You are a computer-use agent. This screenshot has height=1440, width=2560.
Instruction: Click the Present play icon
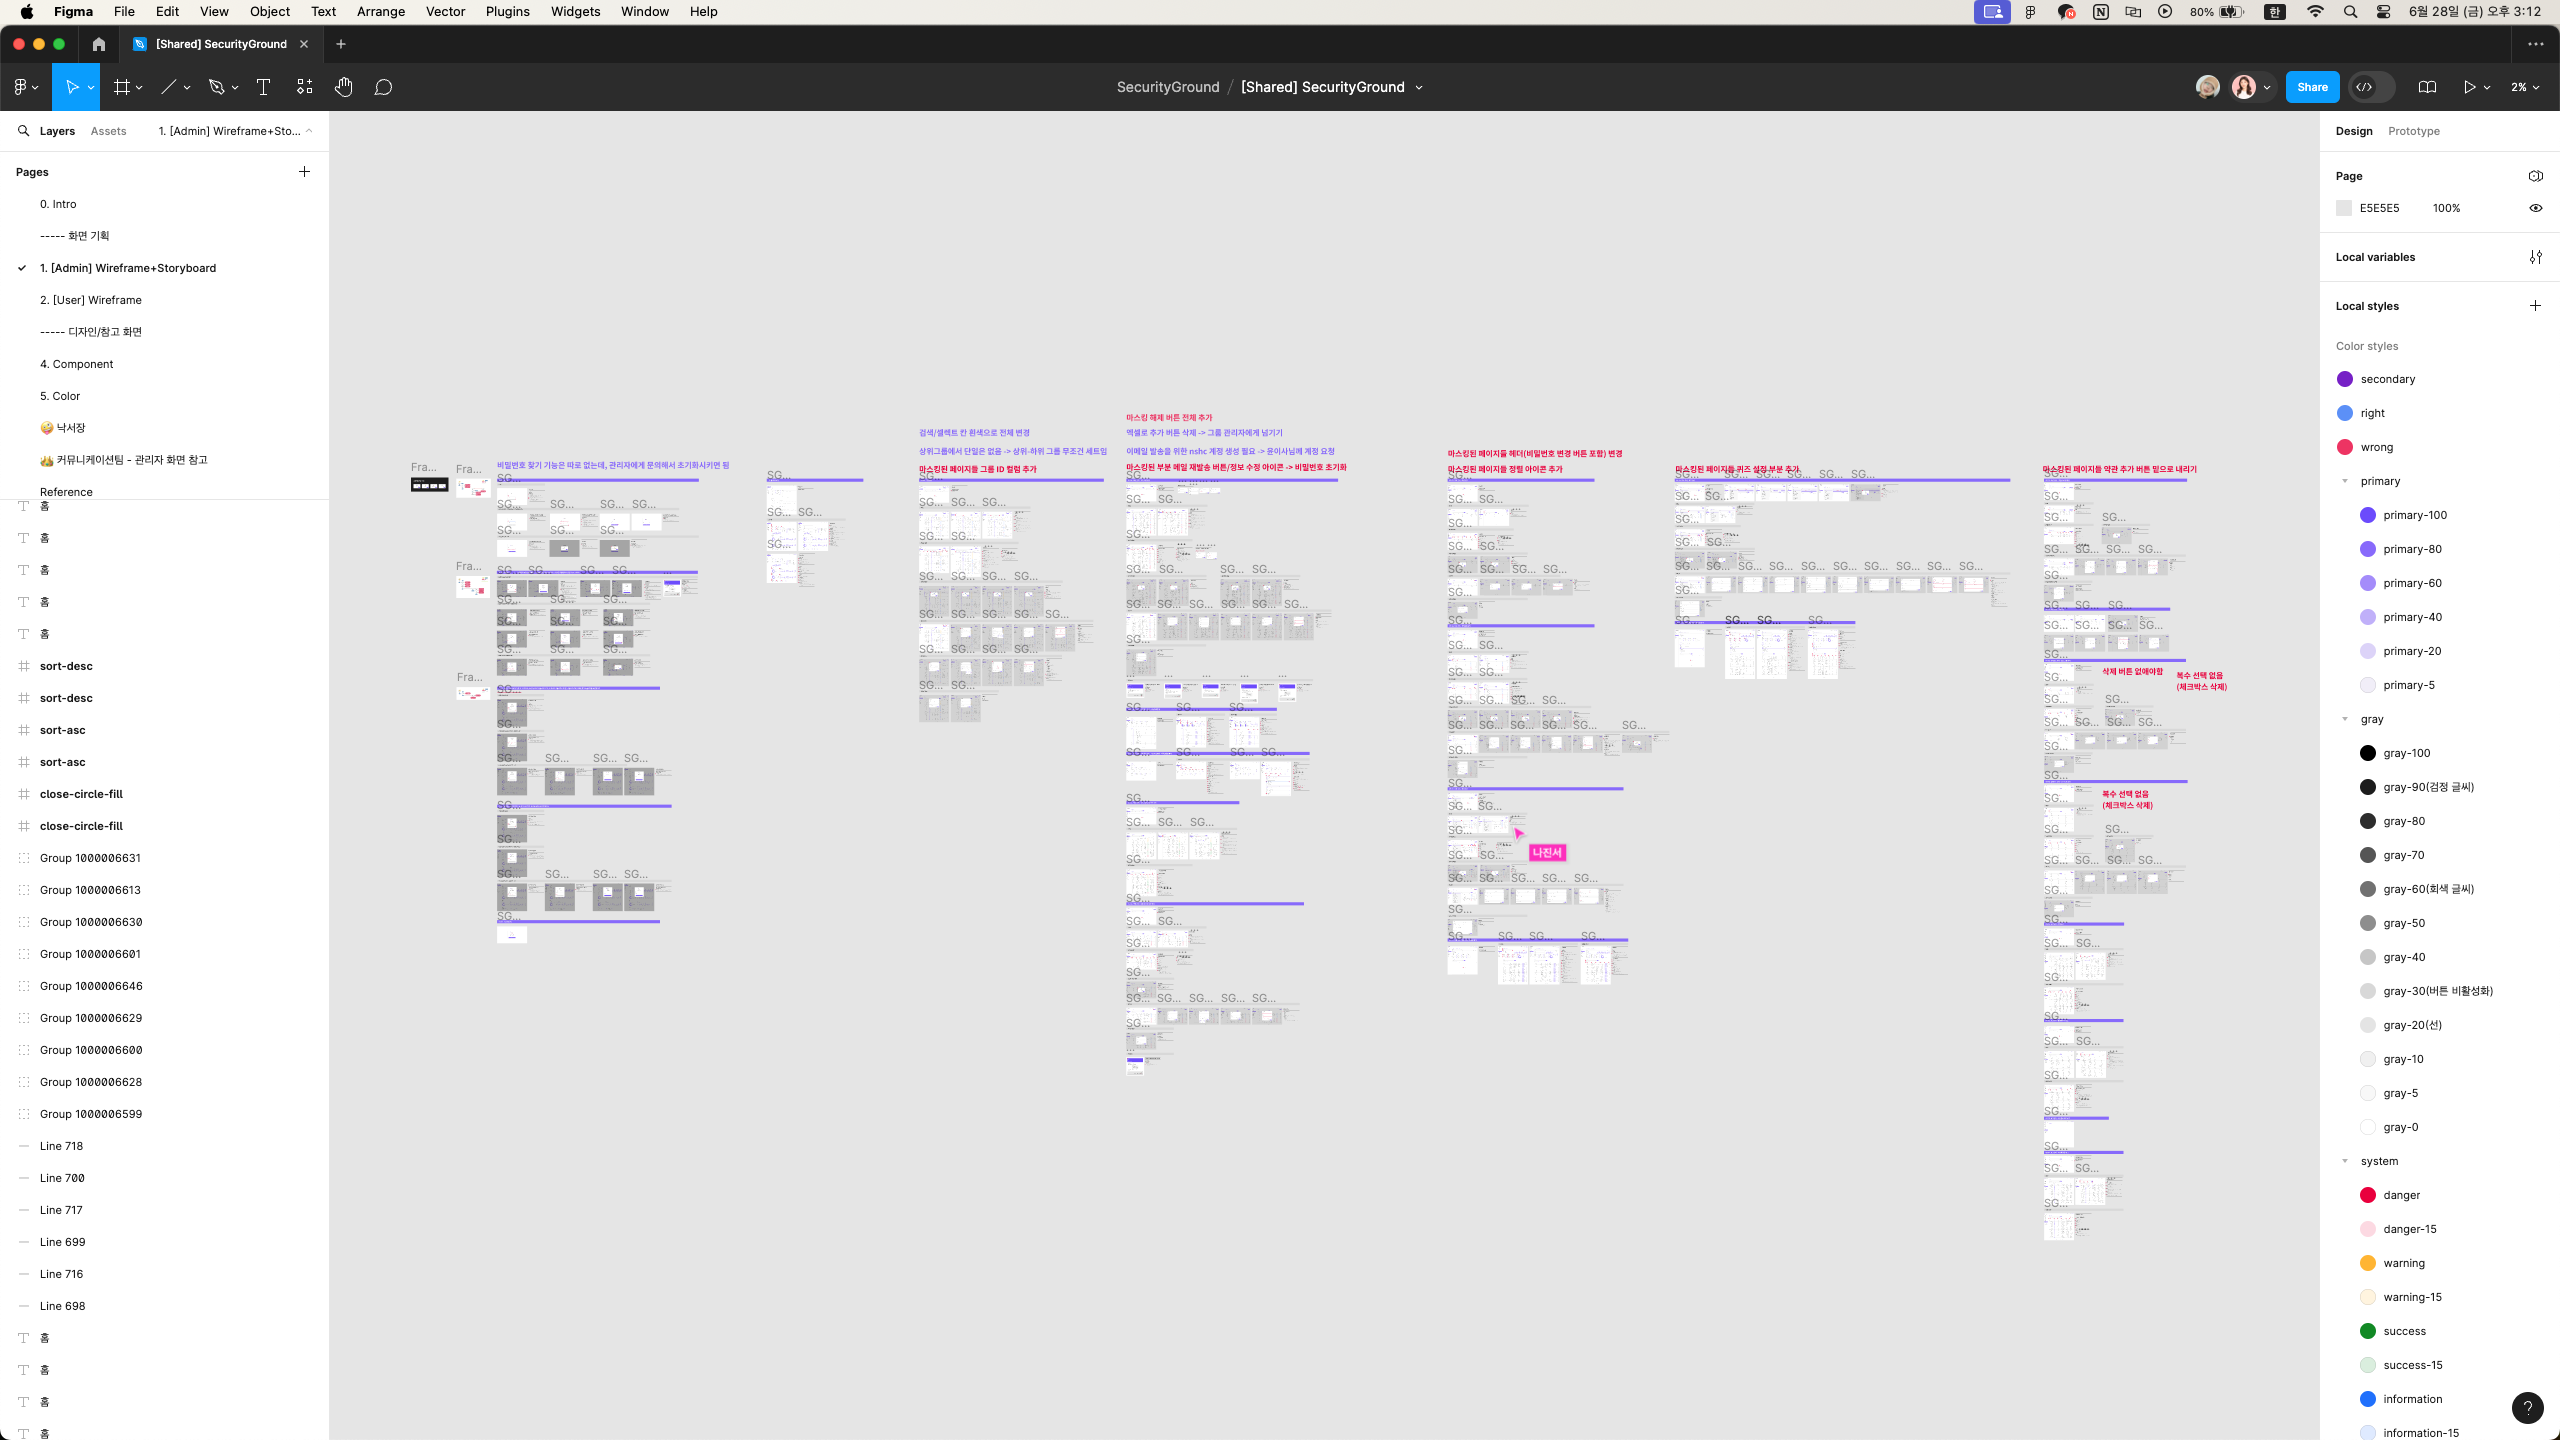[2469, 87]
